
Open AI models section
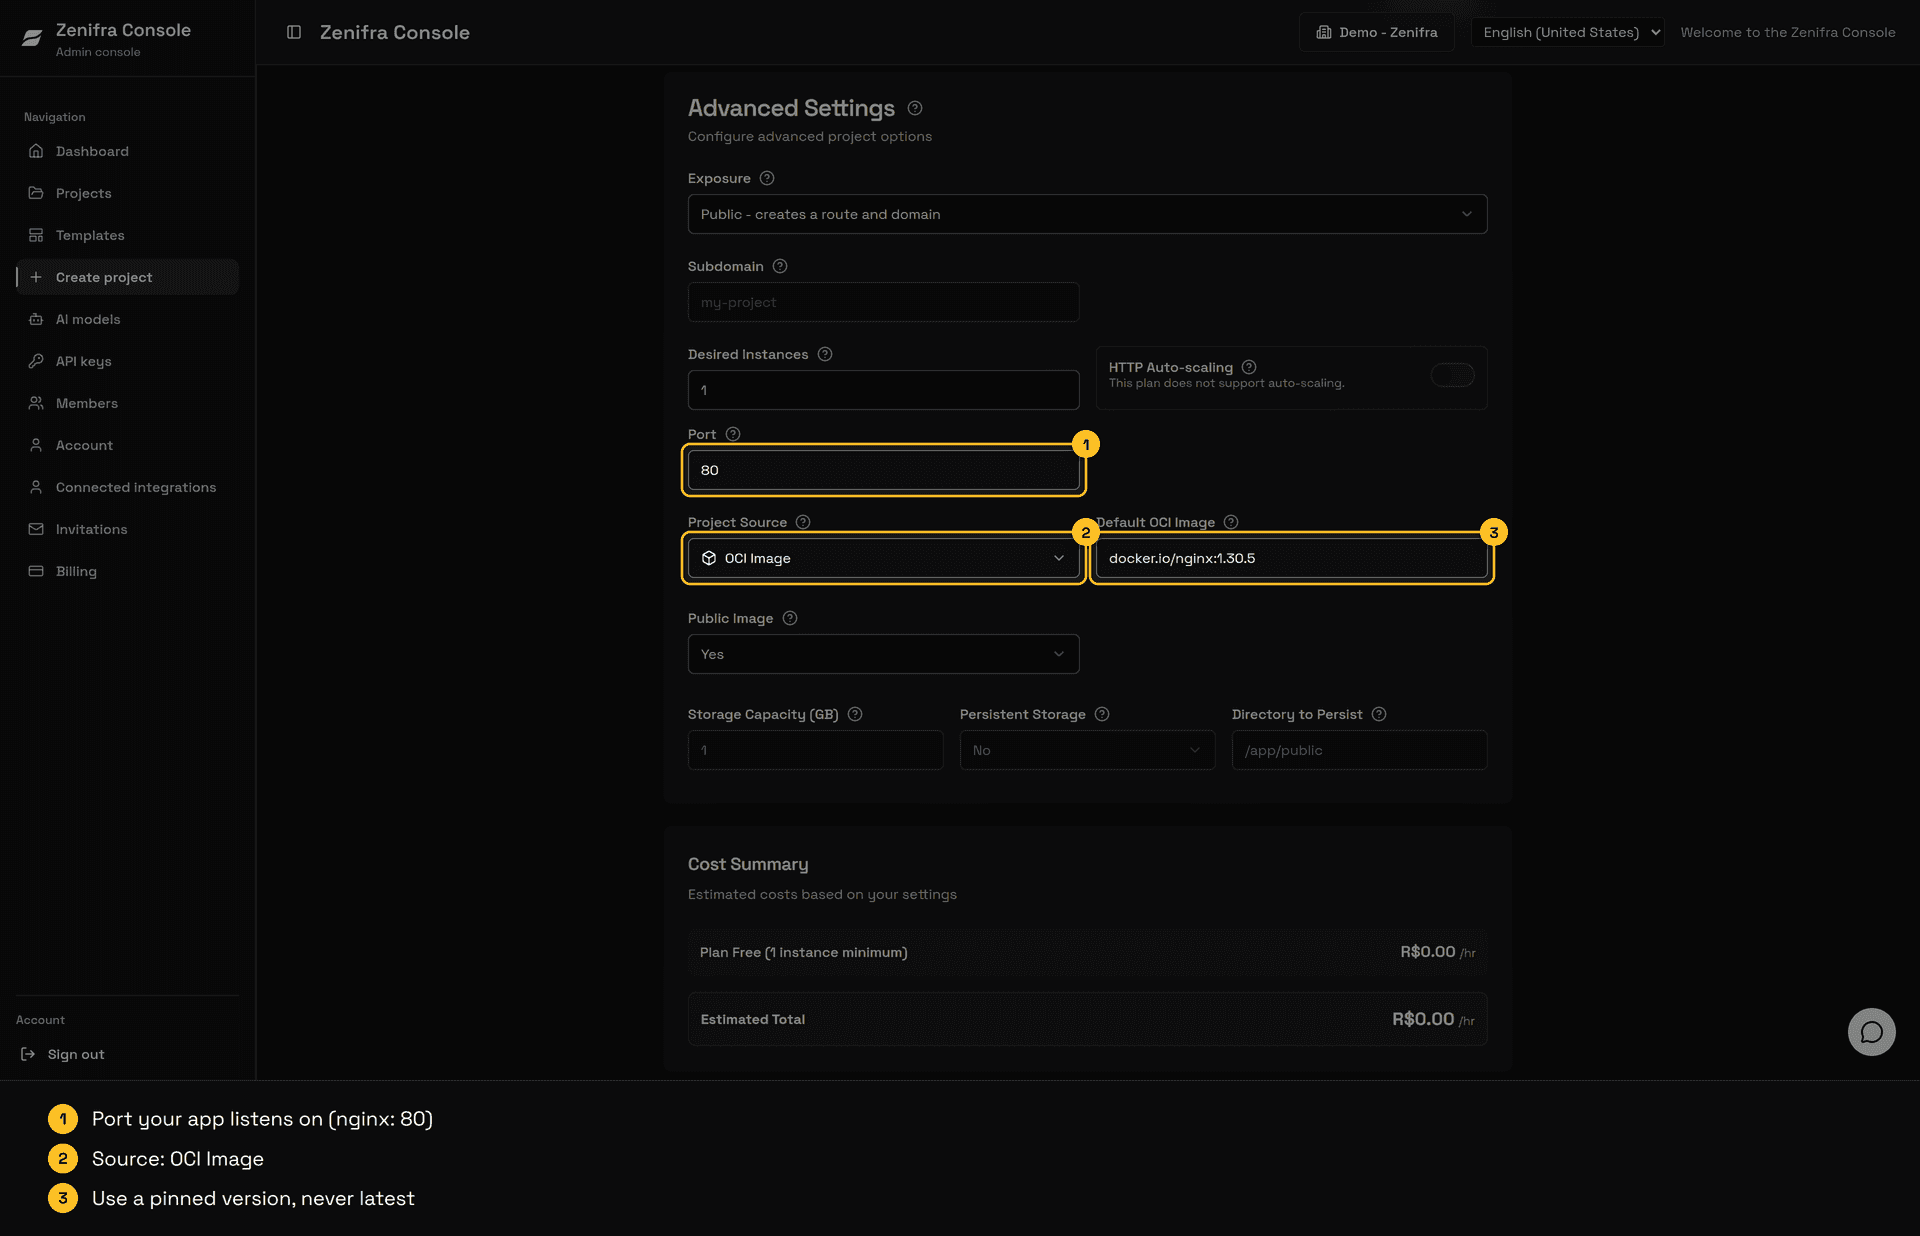128,319
